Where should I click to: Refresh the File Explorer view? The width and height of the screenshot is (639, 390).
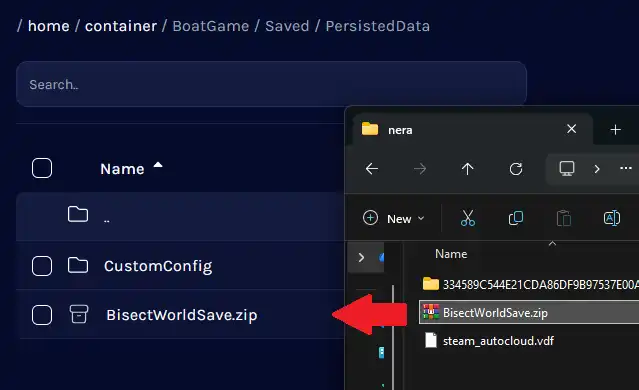click(516, 169)
